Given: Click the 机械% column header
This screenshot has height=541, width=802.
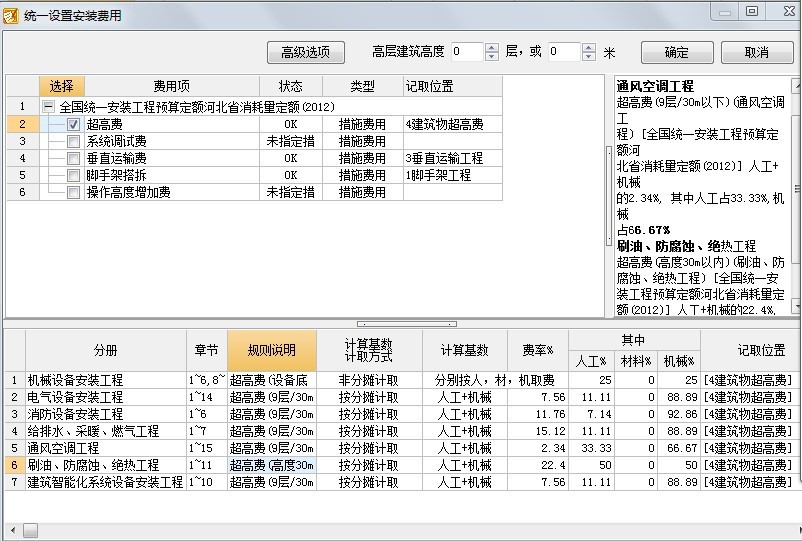Looking at the screenshot, I should pyautogui.click(x=679, y=361).
